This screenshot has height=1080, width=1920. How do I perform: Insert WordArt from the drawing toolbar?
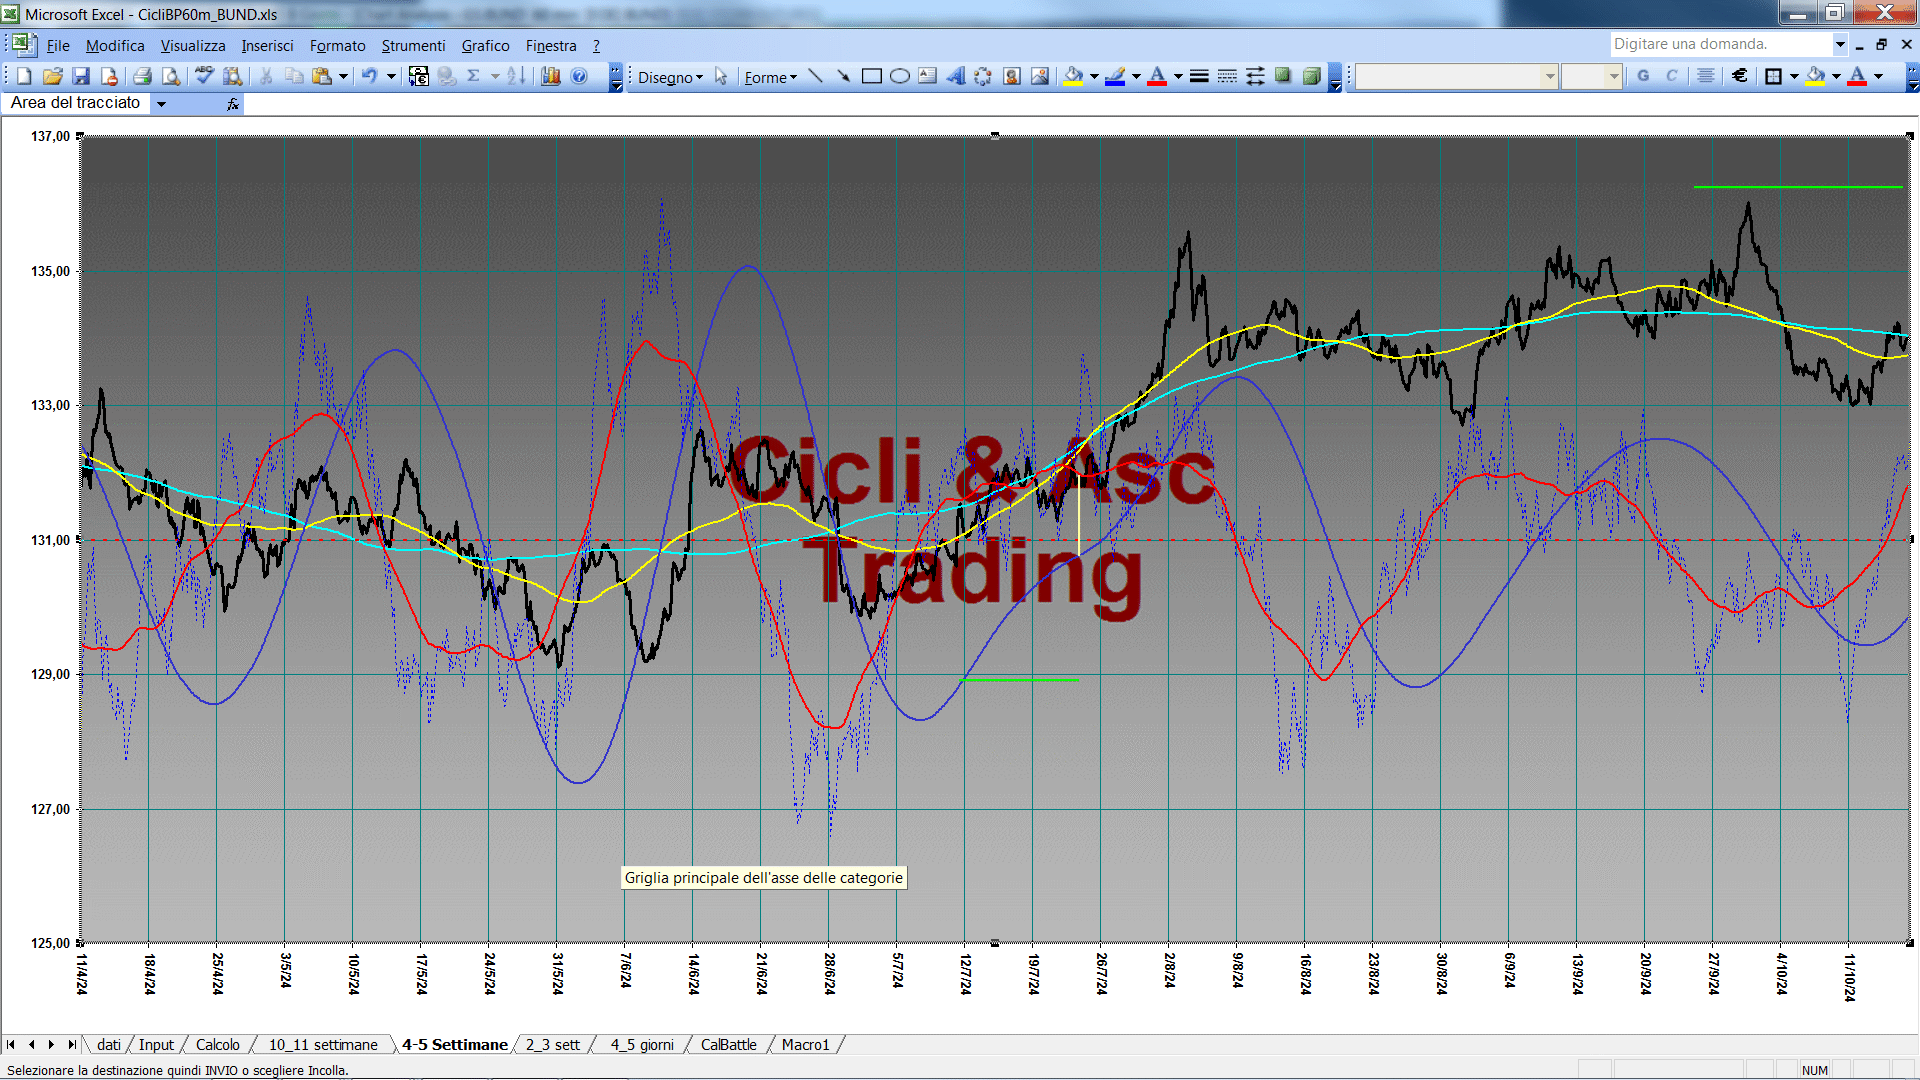click(955, 76)
